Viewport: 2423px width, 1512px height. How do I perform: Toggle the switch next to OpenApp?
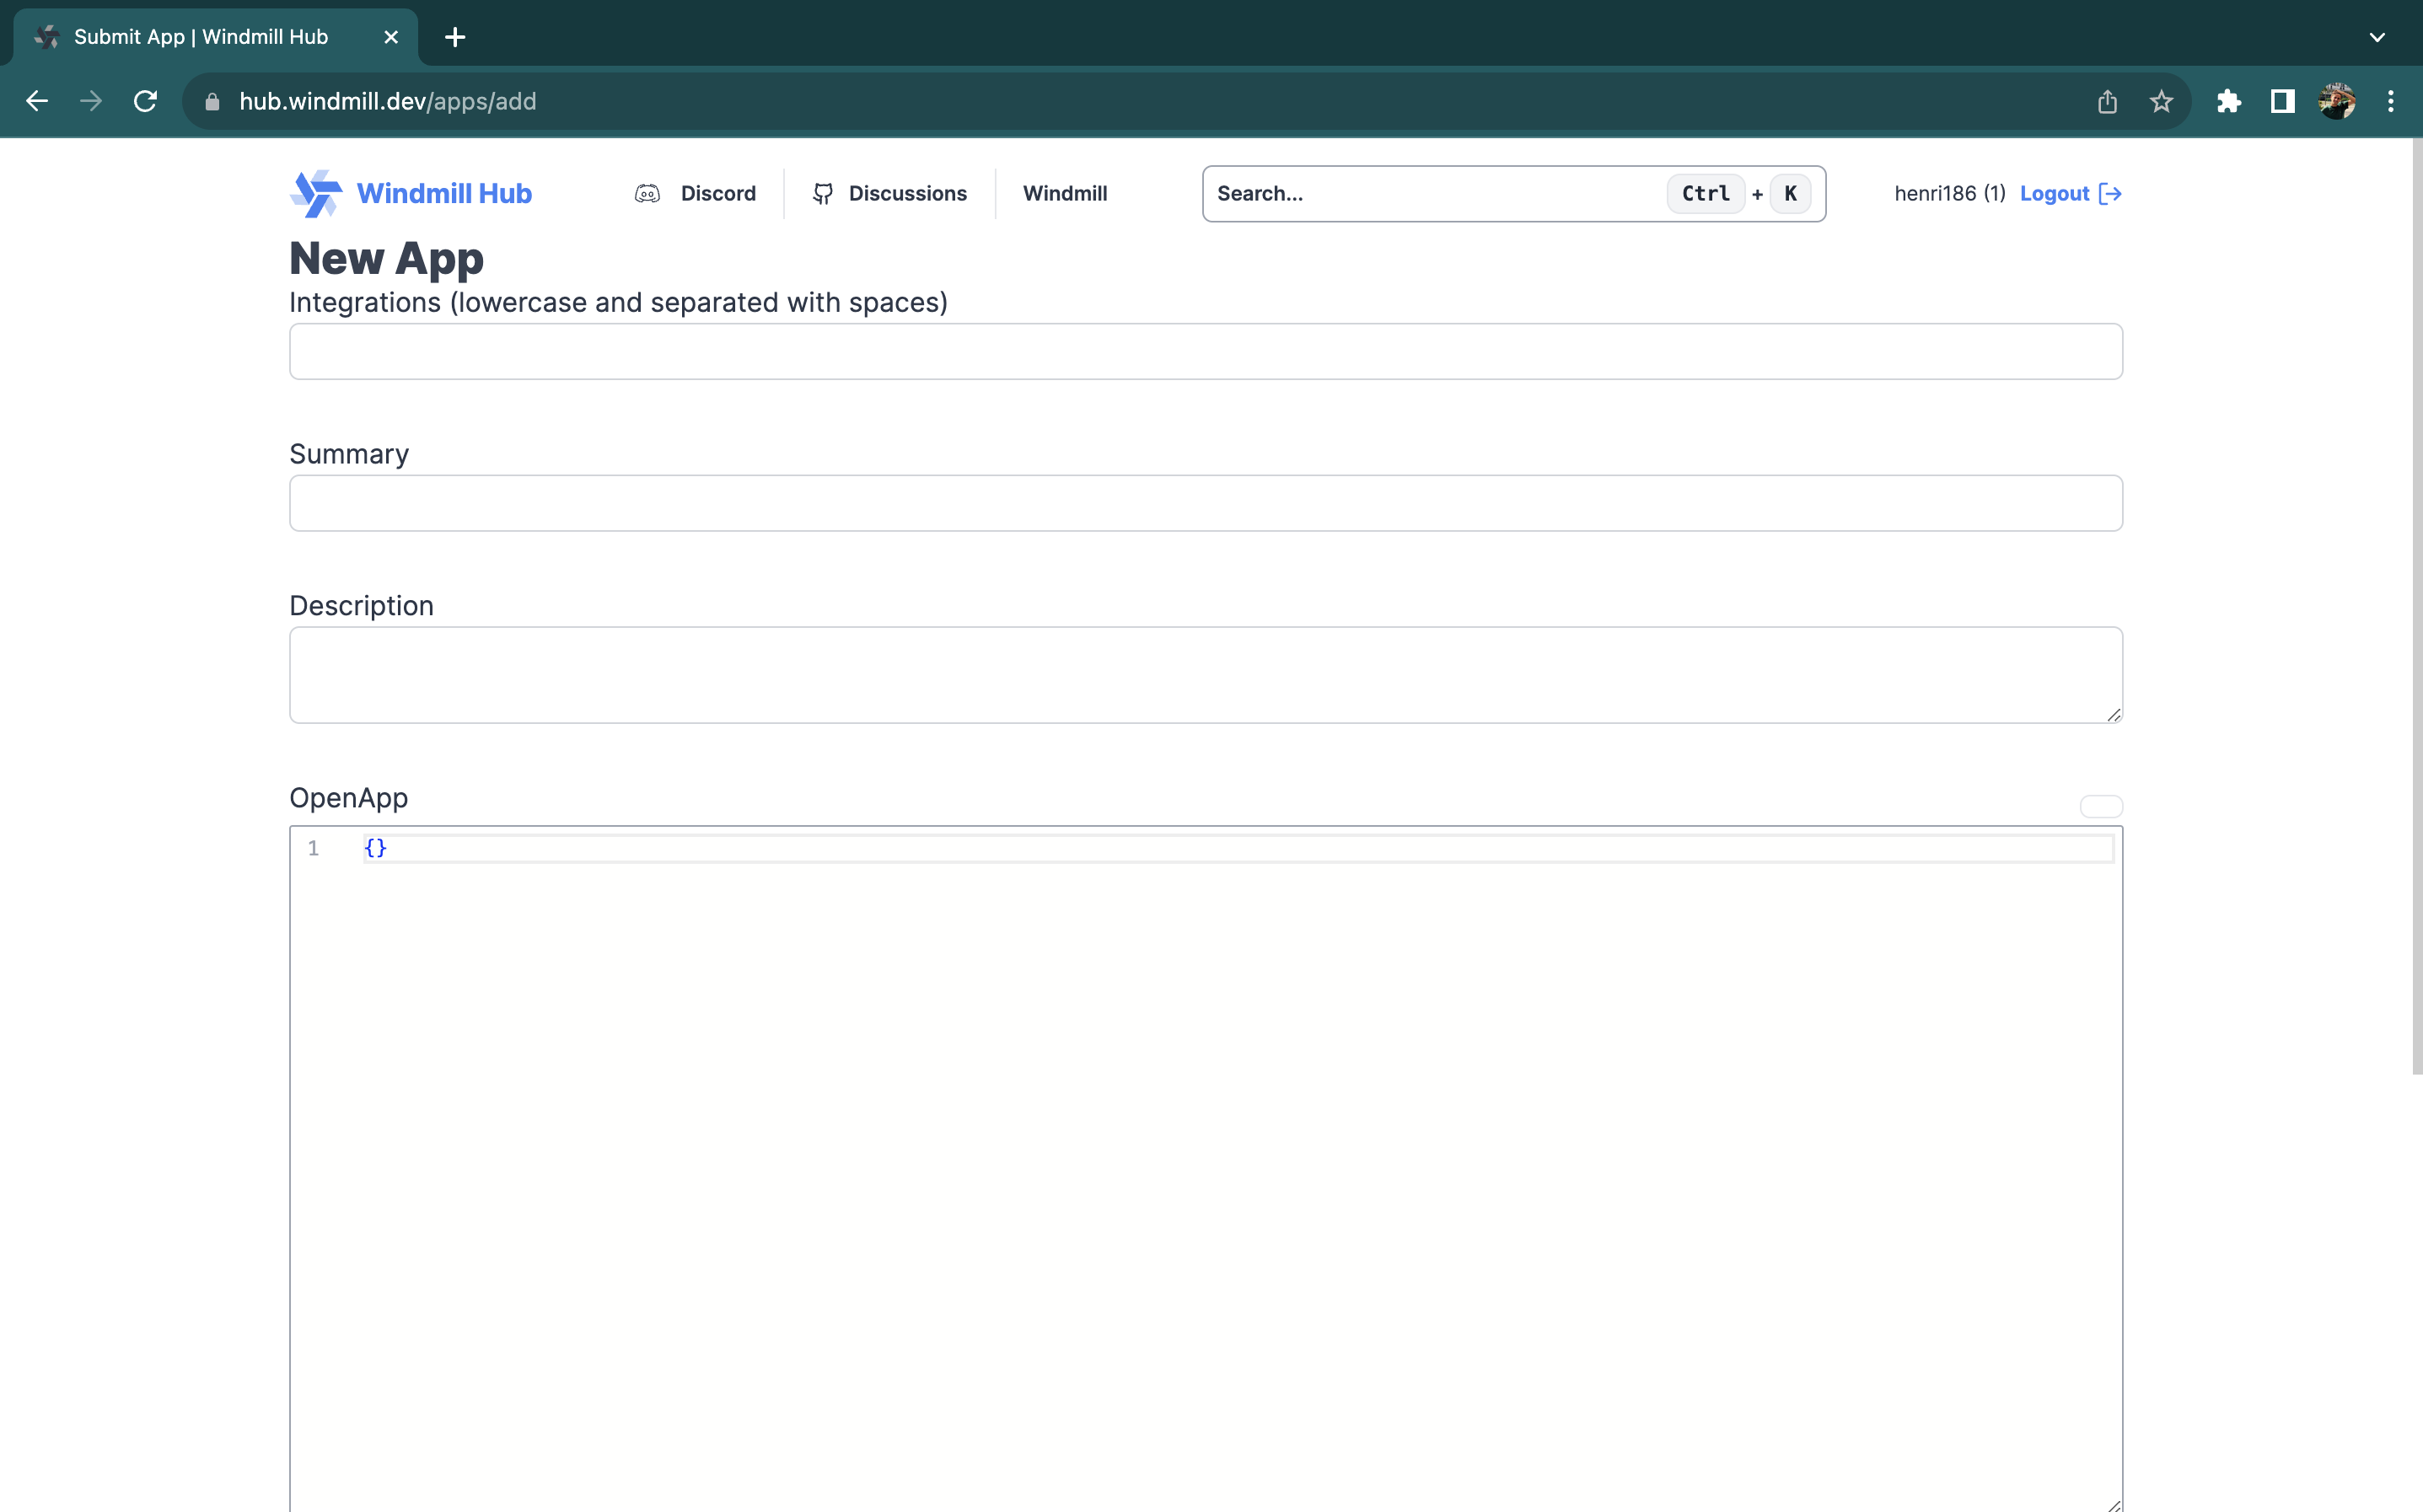click(x=2100, y=806)
